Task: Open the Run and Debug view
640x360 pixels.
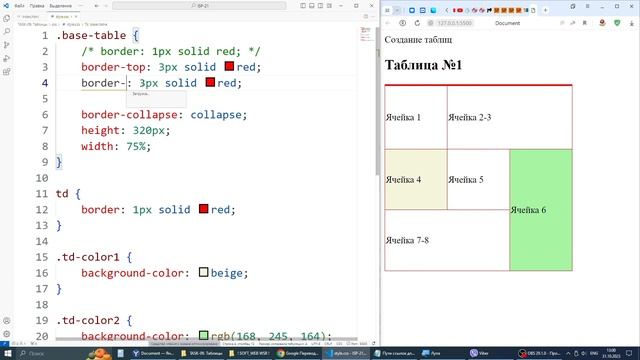Action: 7,58
